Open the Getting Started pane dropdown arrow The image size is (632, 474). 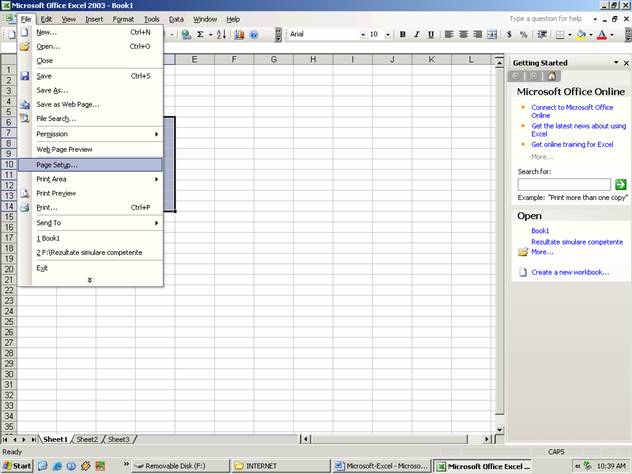click(616, 62)
